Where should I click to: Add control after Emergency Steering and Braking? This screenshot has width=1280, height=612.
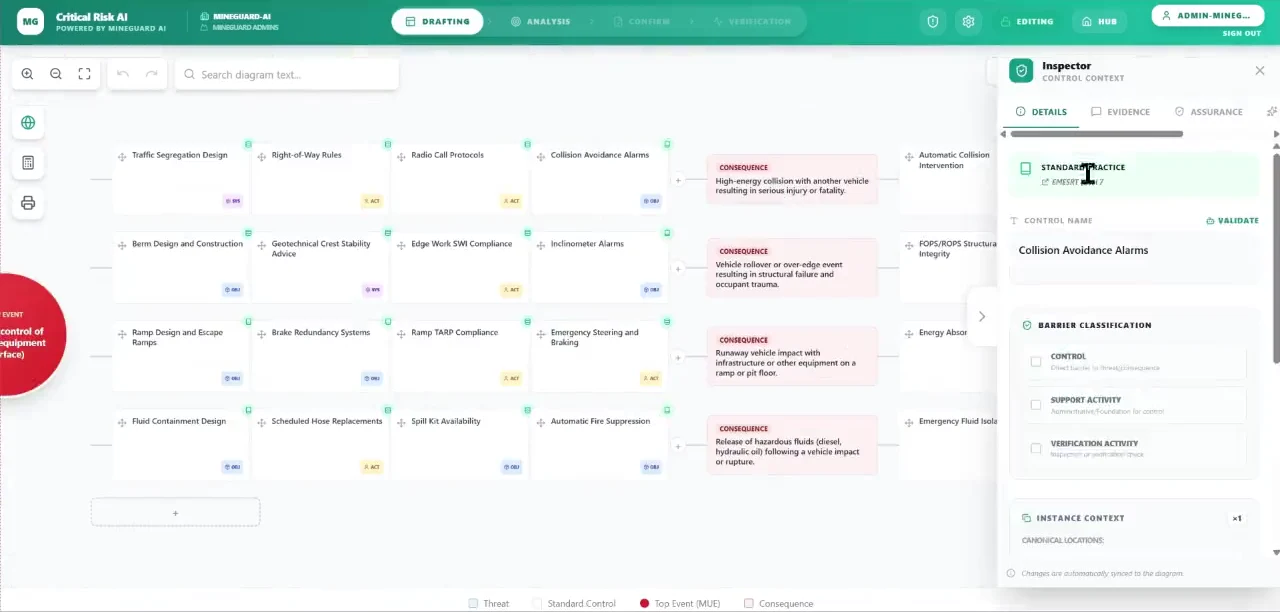678,358
